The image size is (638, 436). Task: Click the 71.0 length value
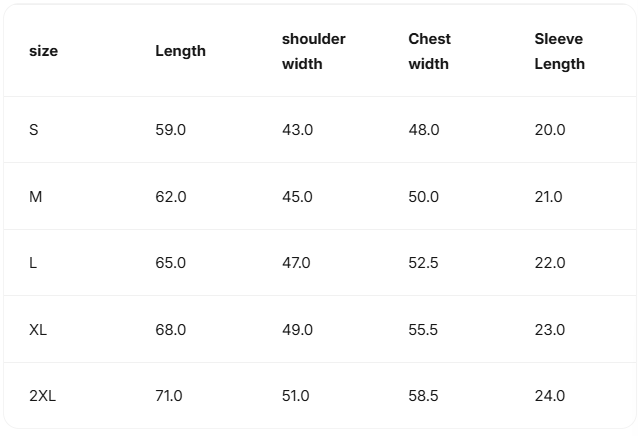coord(169,396)
